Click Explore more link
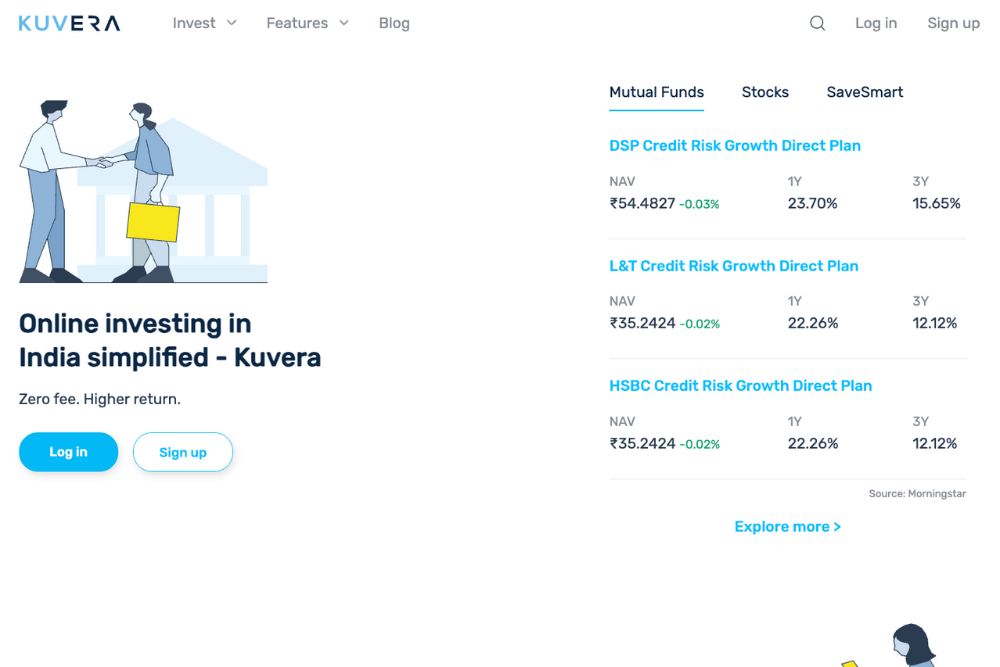Image resolution: width=1000 pixels, height=667 pixels. pos(787,527)
